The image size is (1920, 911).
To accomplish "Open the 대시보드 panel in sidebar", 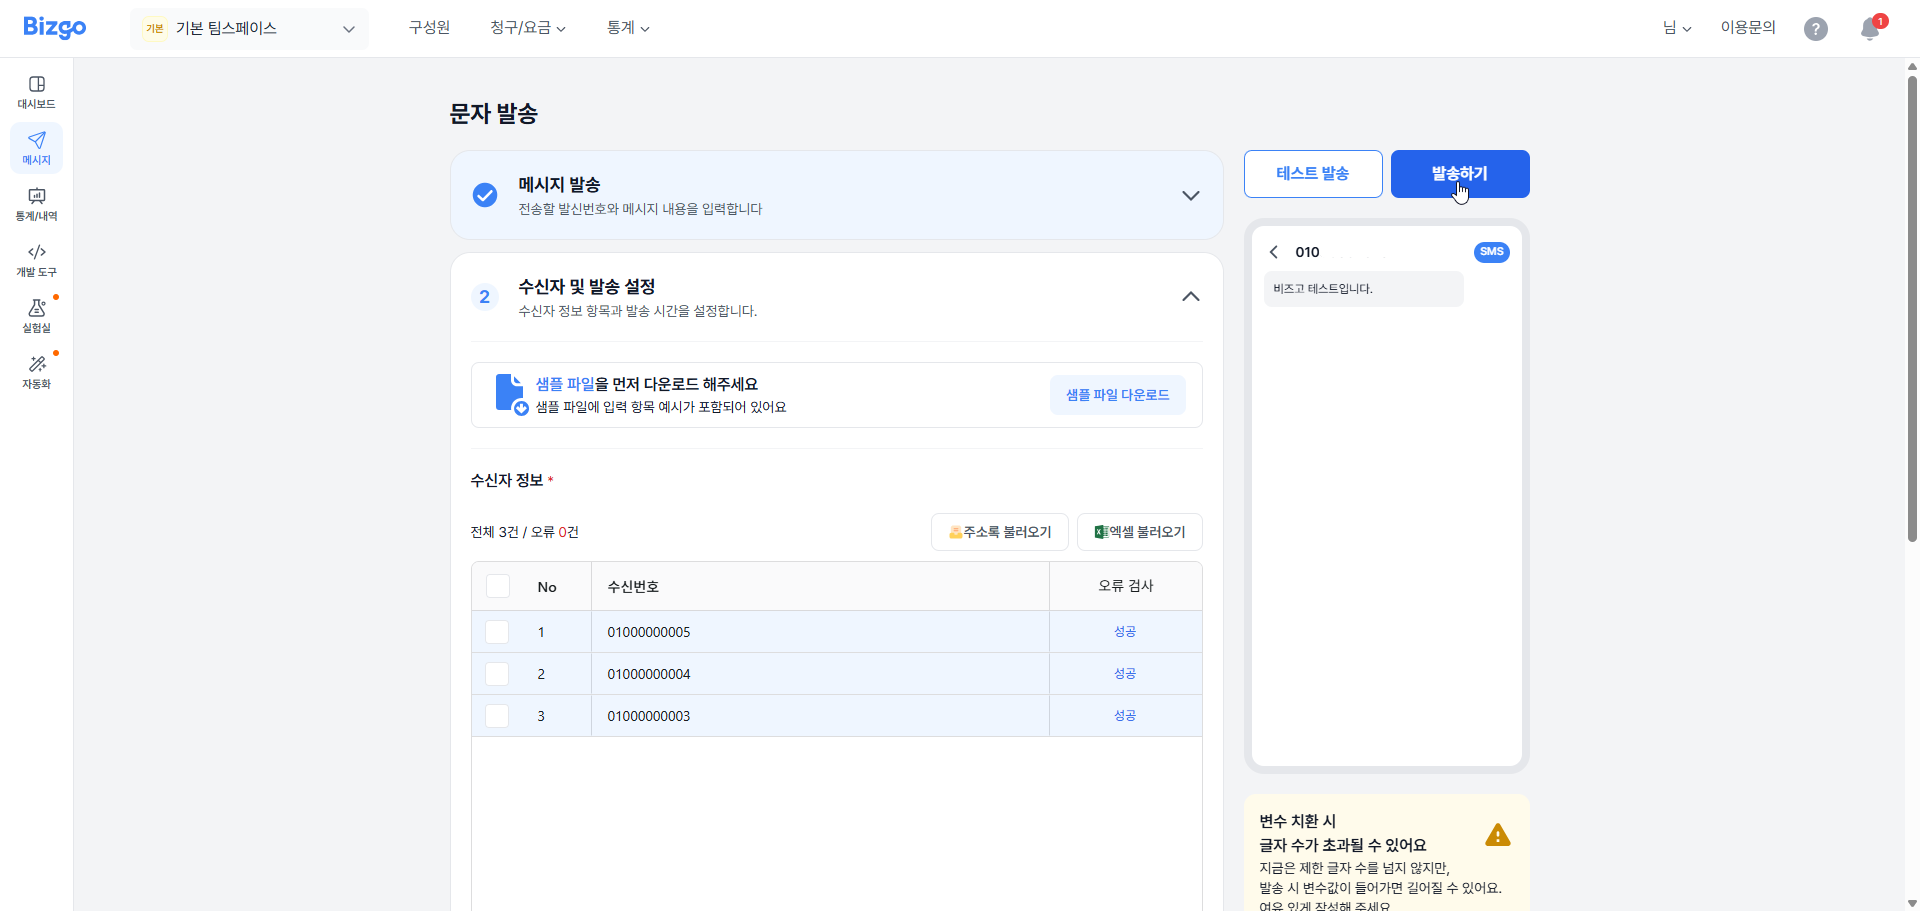I will tap(36, 90).
